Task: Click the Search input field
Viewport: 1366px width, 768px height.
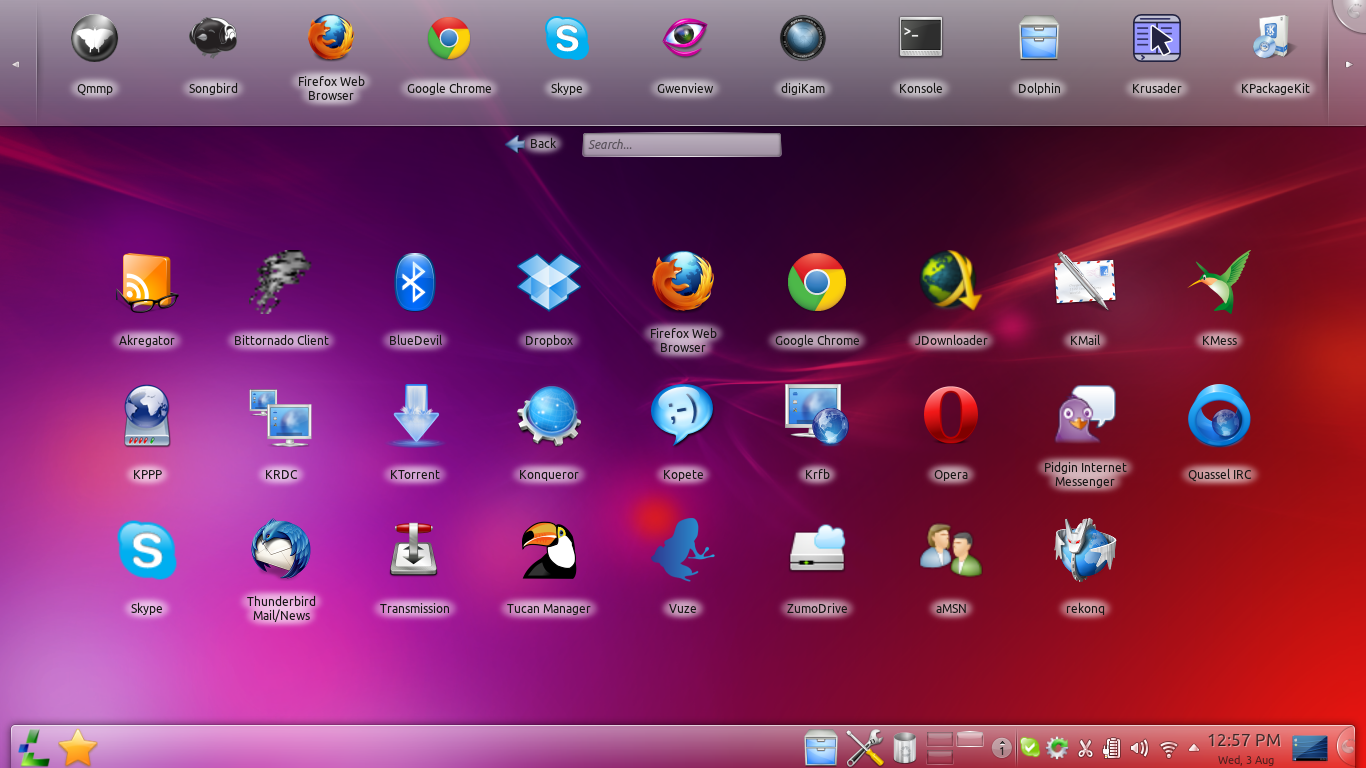Action: point(681,145)
